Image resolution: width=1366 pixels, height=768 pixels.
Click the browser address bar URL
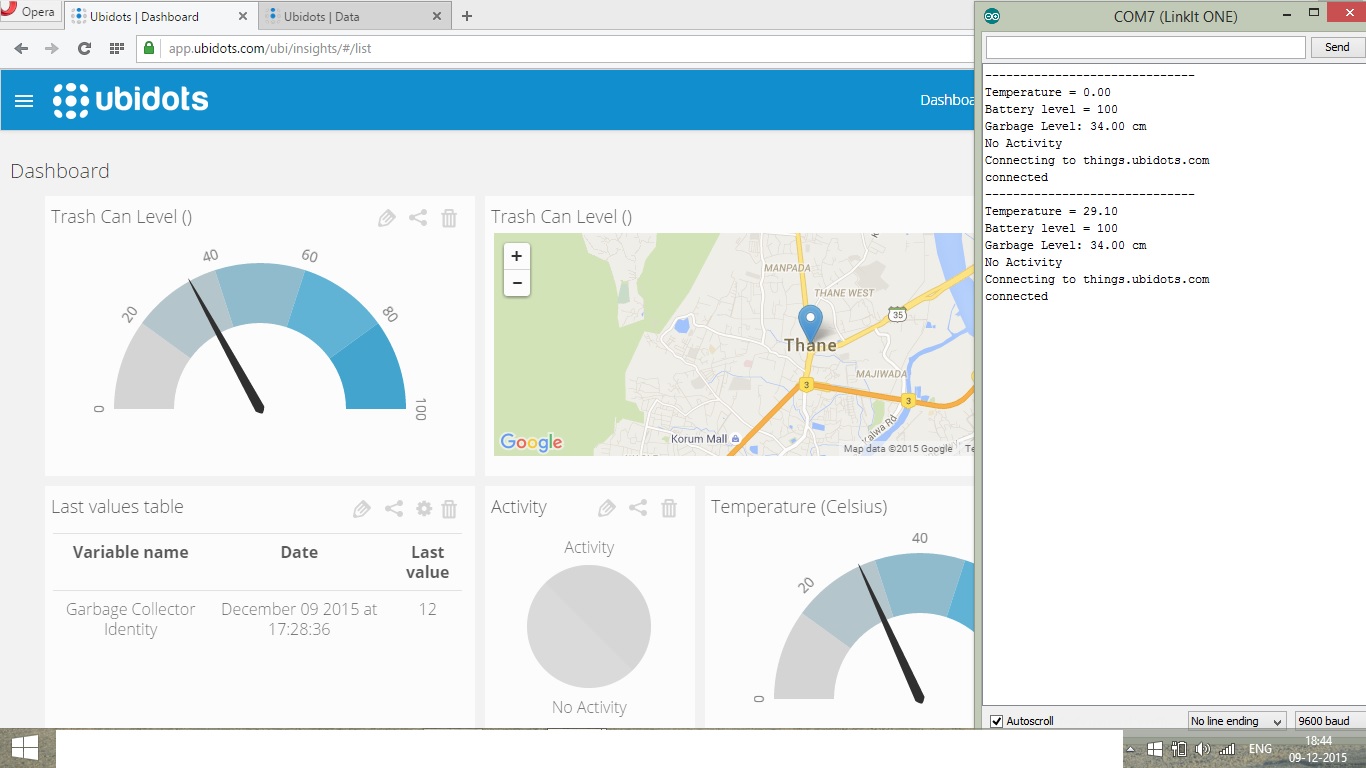coord(269,48)
